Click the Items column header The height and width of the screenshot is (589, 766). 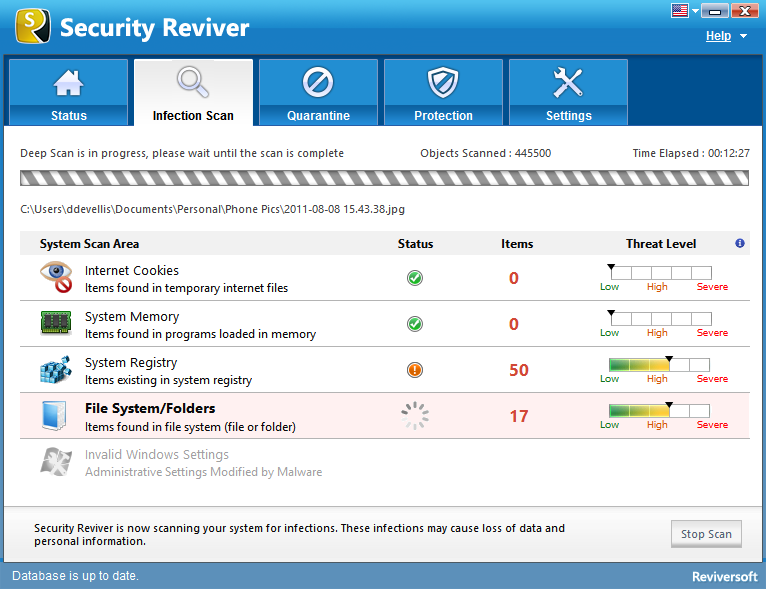click(517, 244)
